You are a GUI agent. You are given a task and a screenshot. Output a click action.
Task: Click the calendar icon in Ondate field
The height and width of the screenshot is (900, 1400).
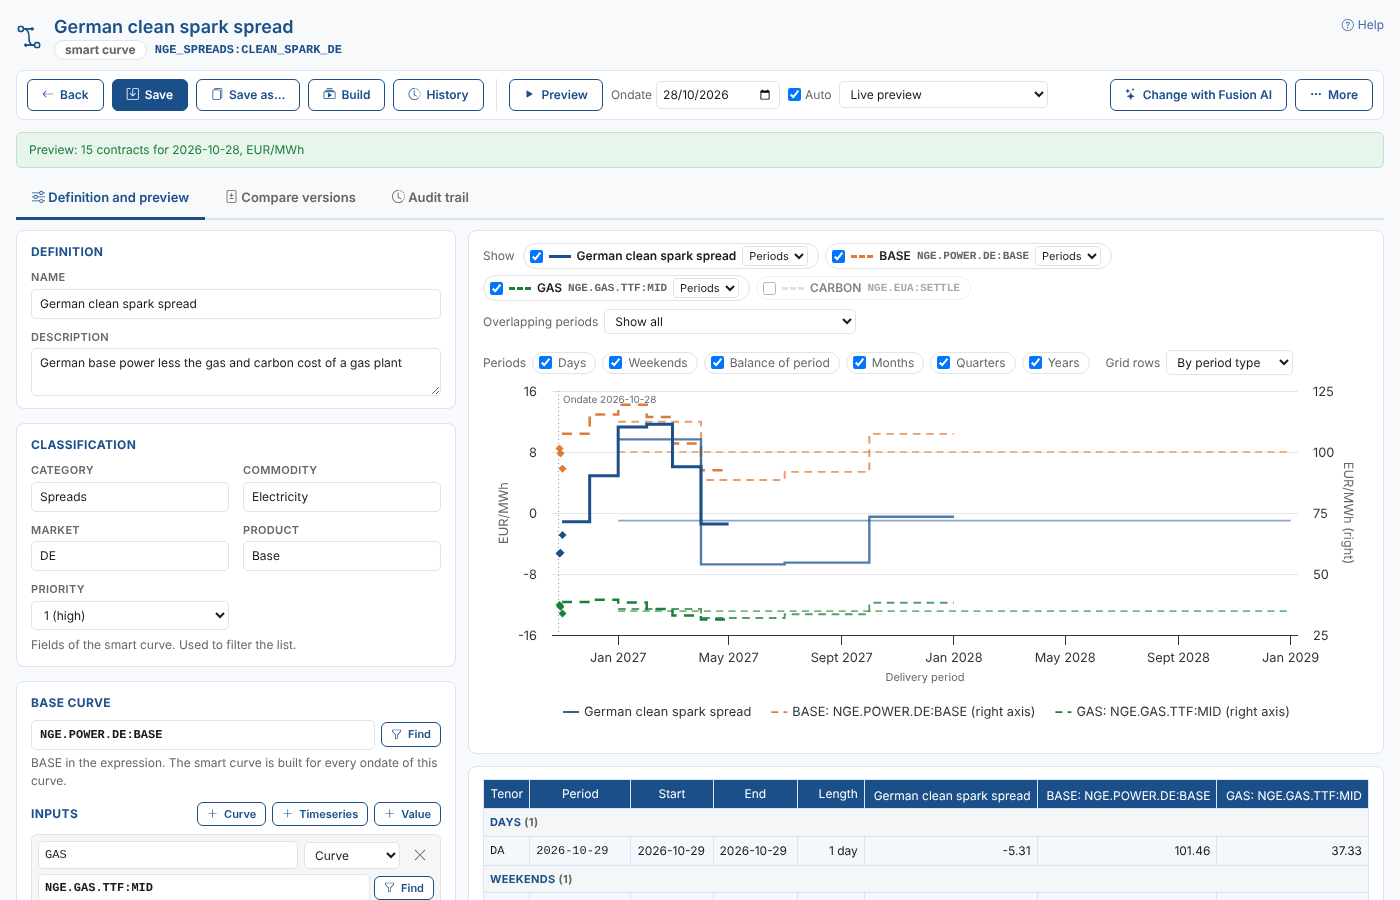[x=765, y=95]
